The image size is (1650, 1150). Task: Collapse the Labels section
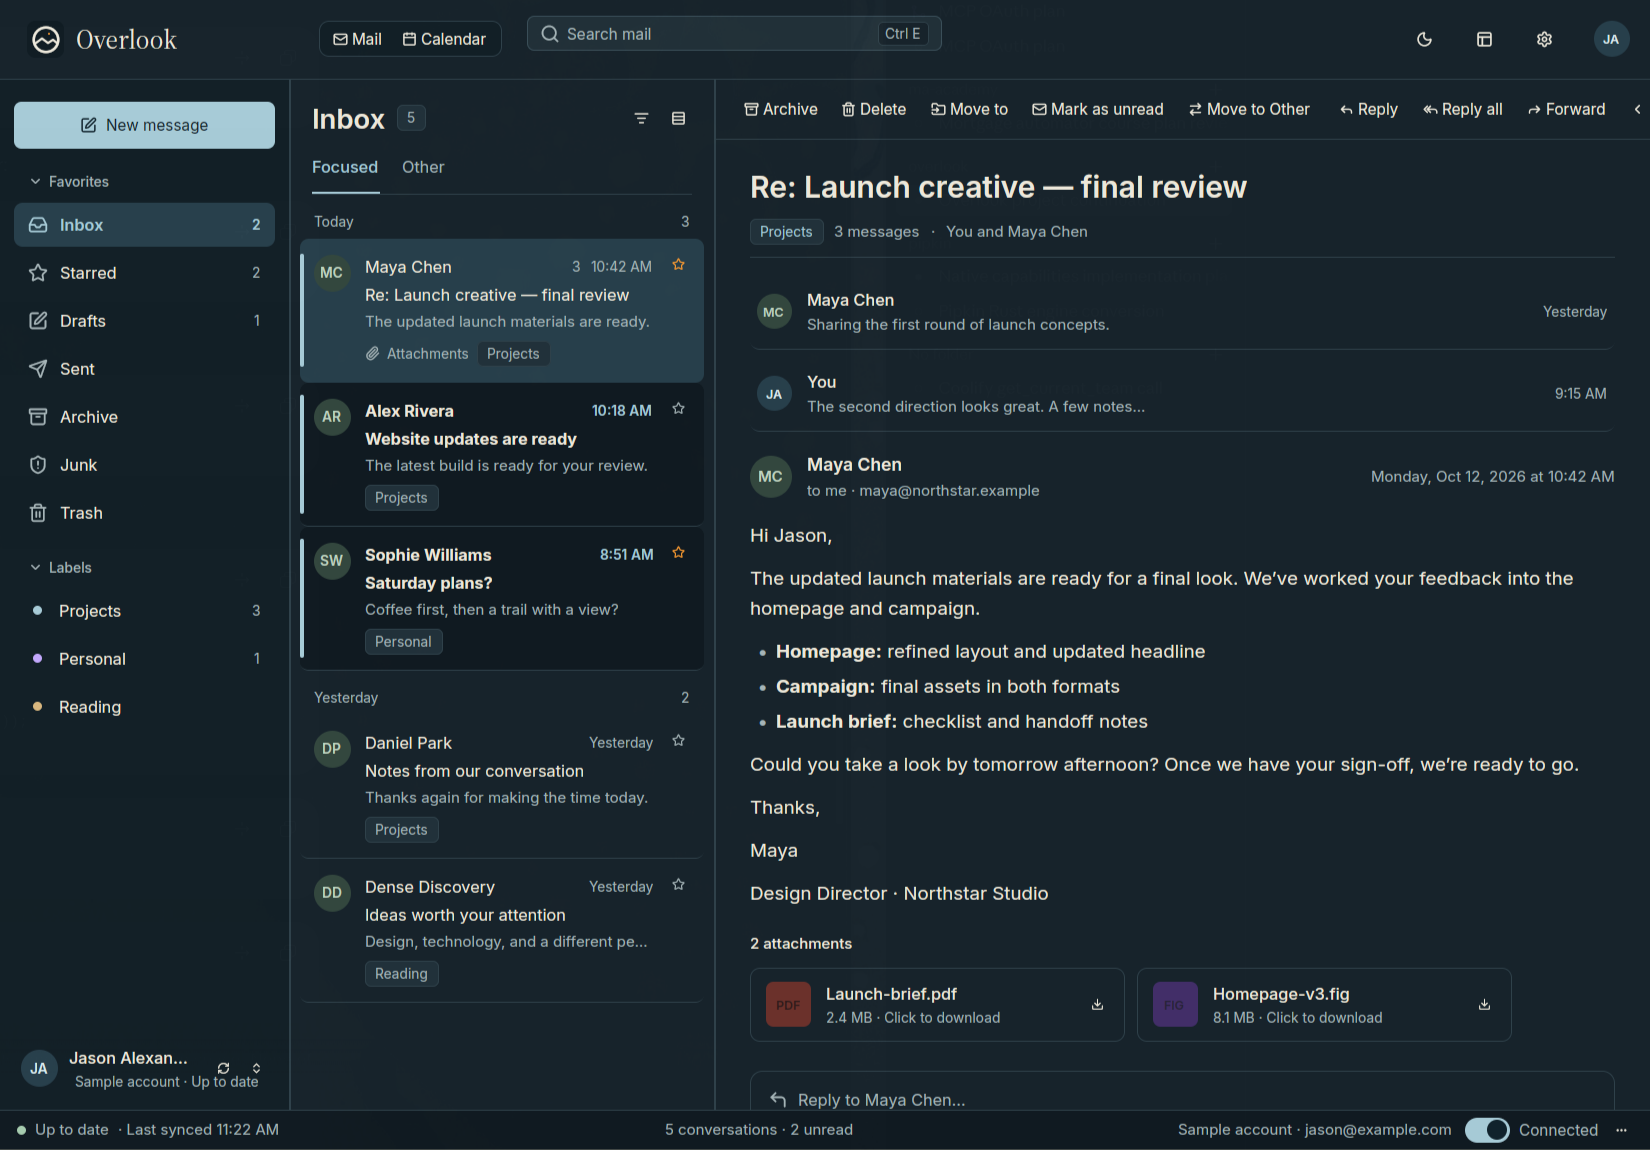pyautogui.click(x=60, y=568)
